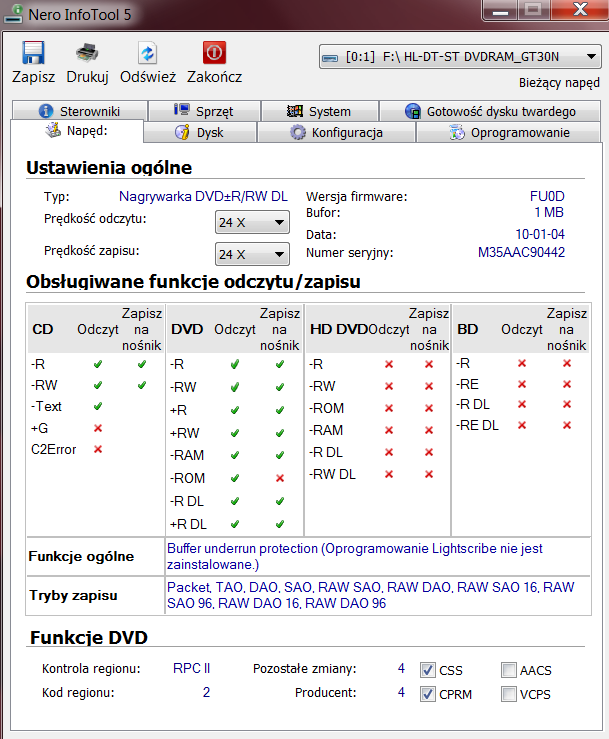This screenshot has height=739, width=609.
Task: Toggle the VCPS checkbox
Action: click(x=509, y=694)
